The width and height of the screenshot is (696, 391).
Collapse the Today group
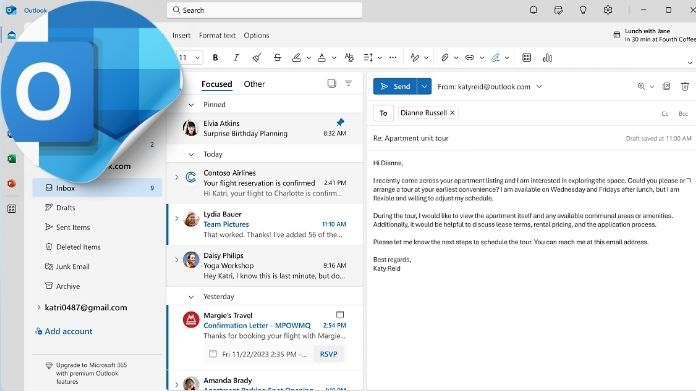191,154
